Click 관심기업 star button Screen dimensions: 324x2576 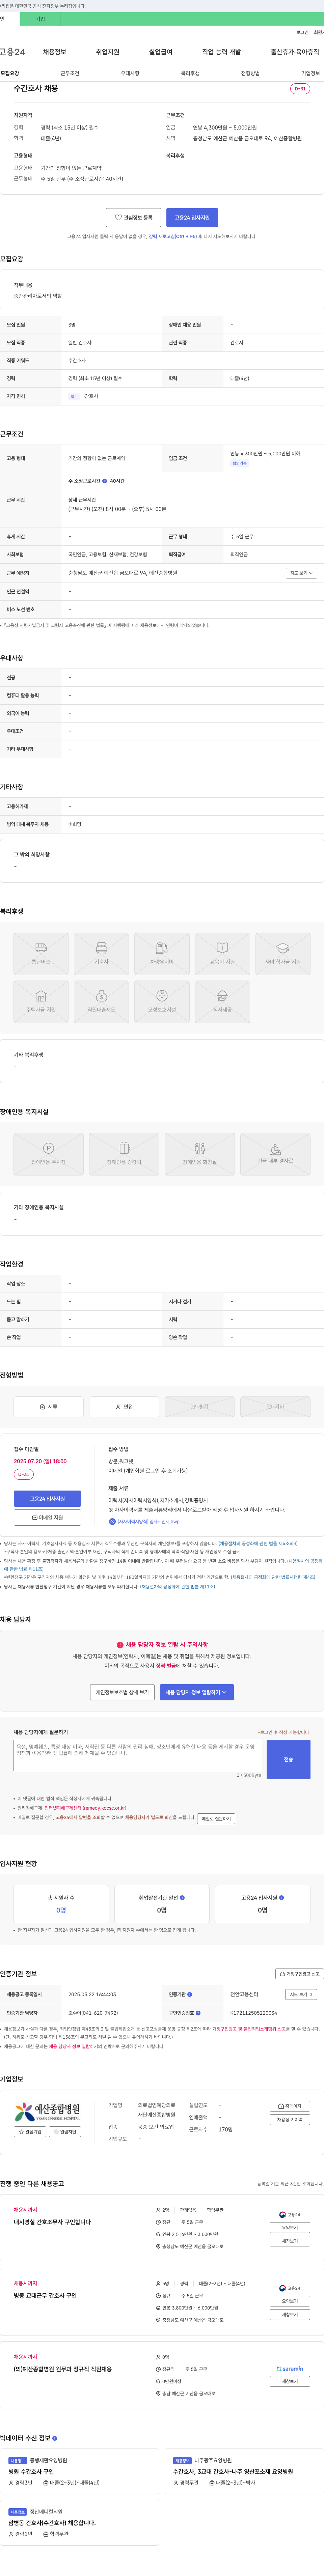pos(30,2131)
